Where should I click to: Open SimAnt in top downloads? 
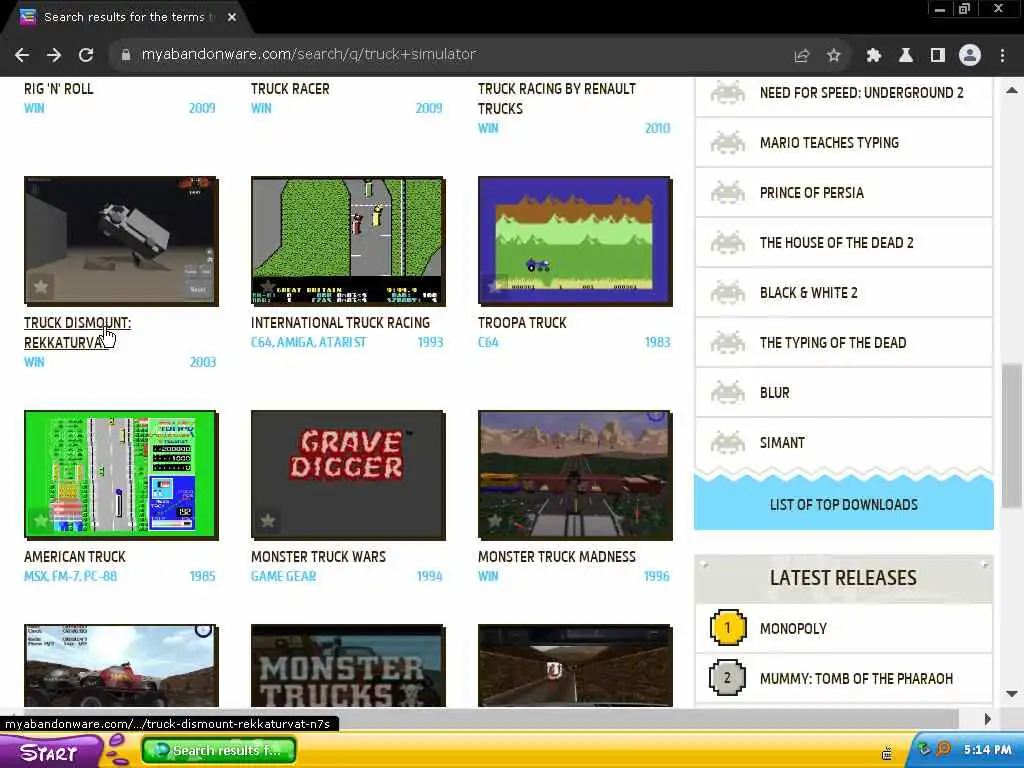[x=782, y=443]
